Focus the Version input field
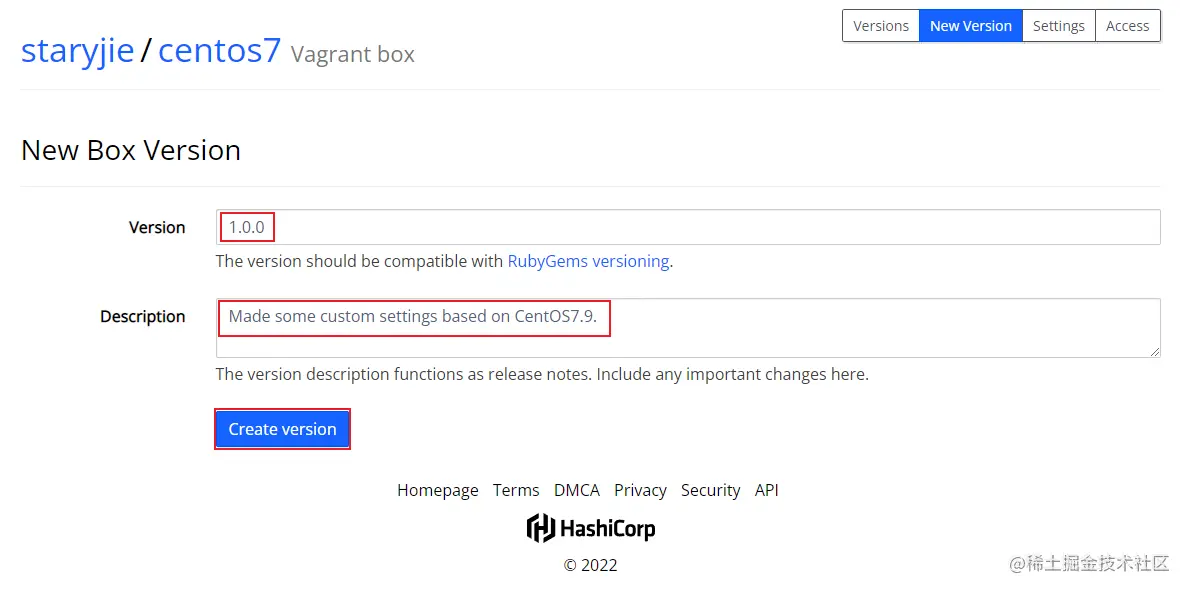The width and height of the screenshot is (1188, 592). [x=688, y=227]
